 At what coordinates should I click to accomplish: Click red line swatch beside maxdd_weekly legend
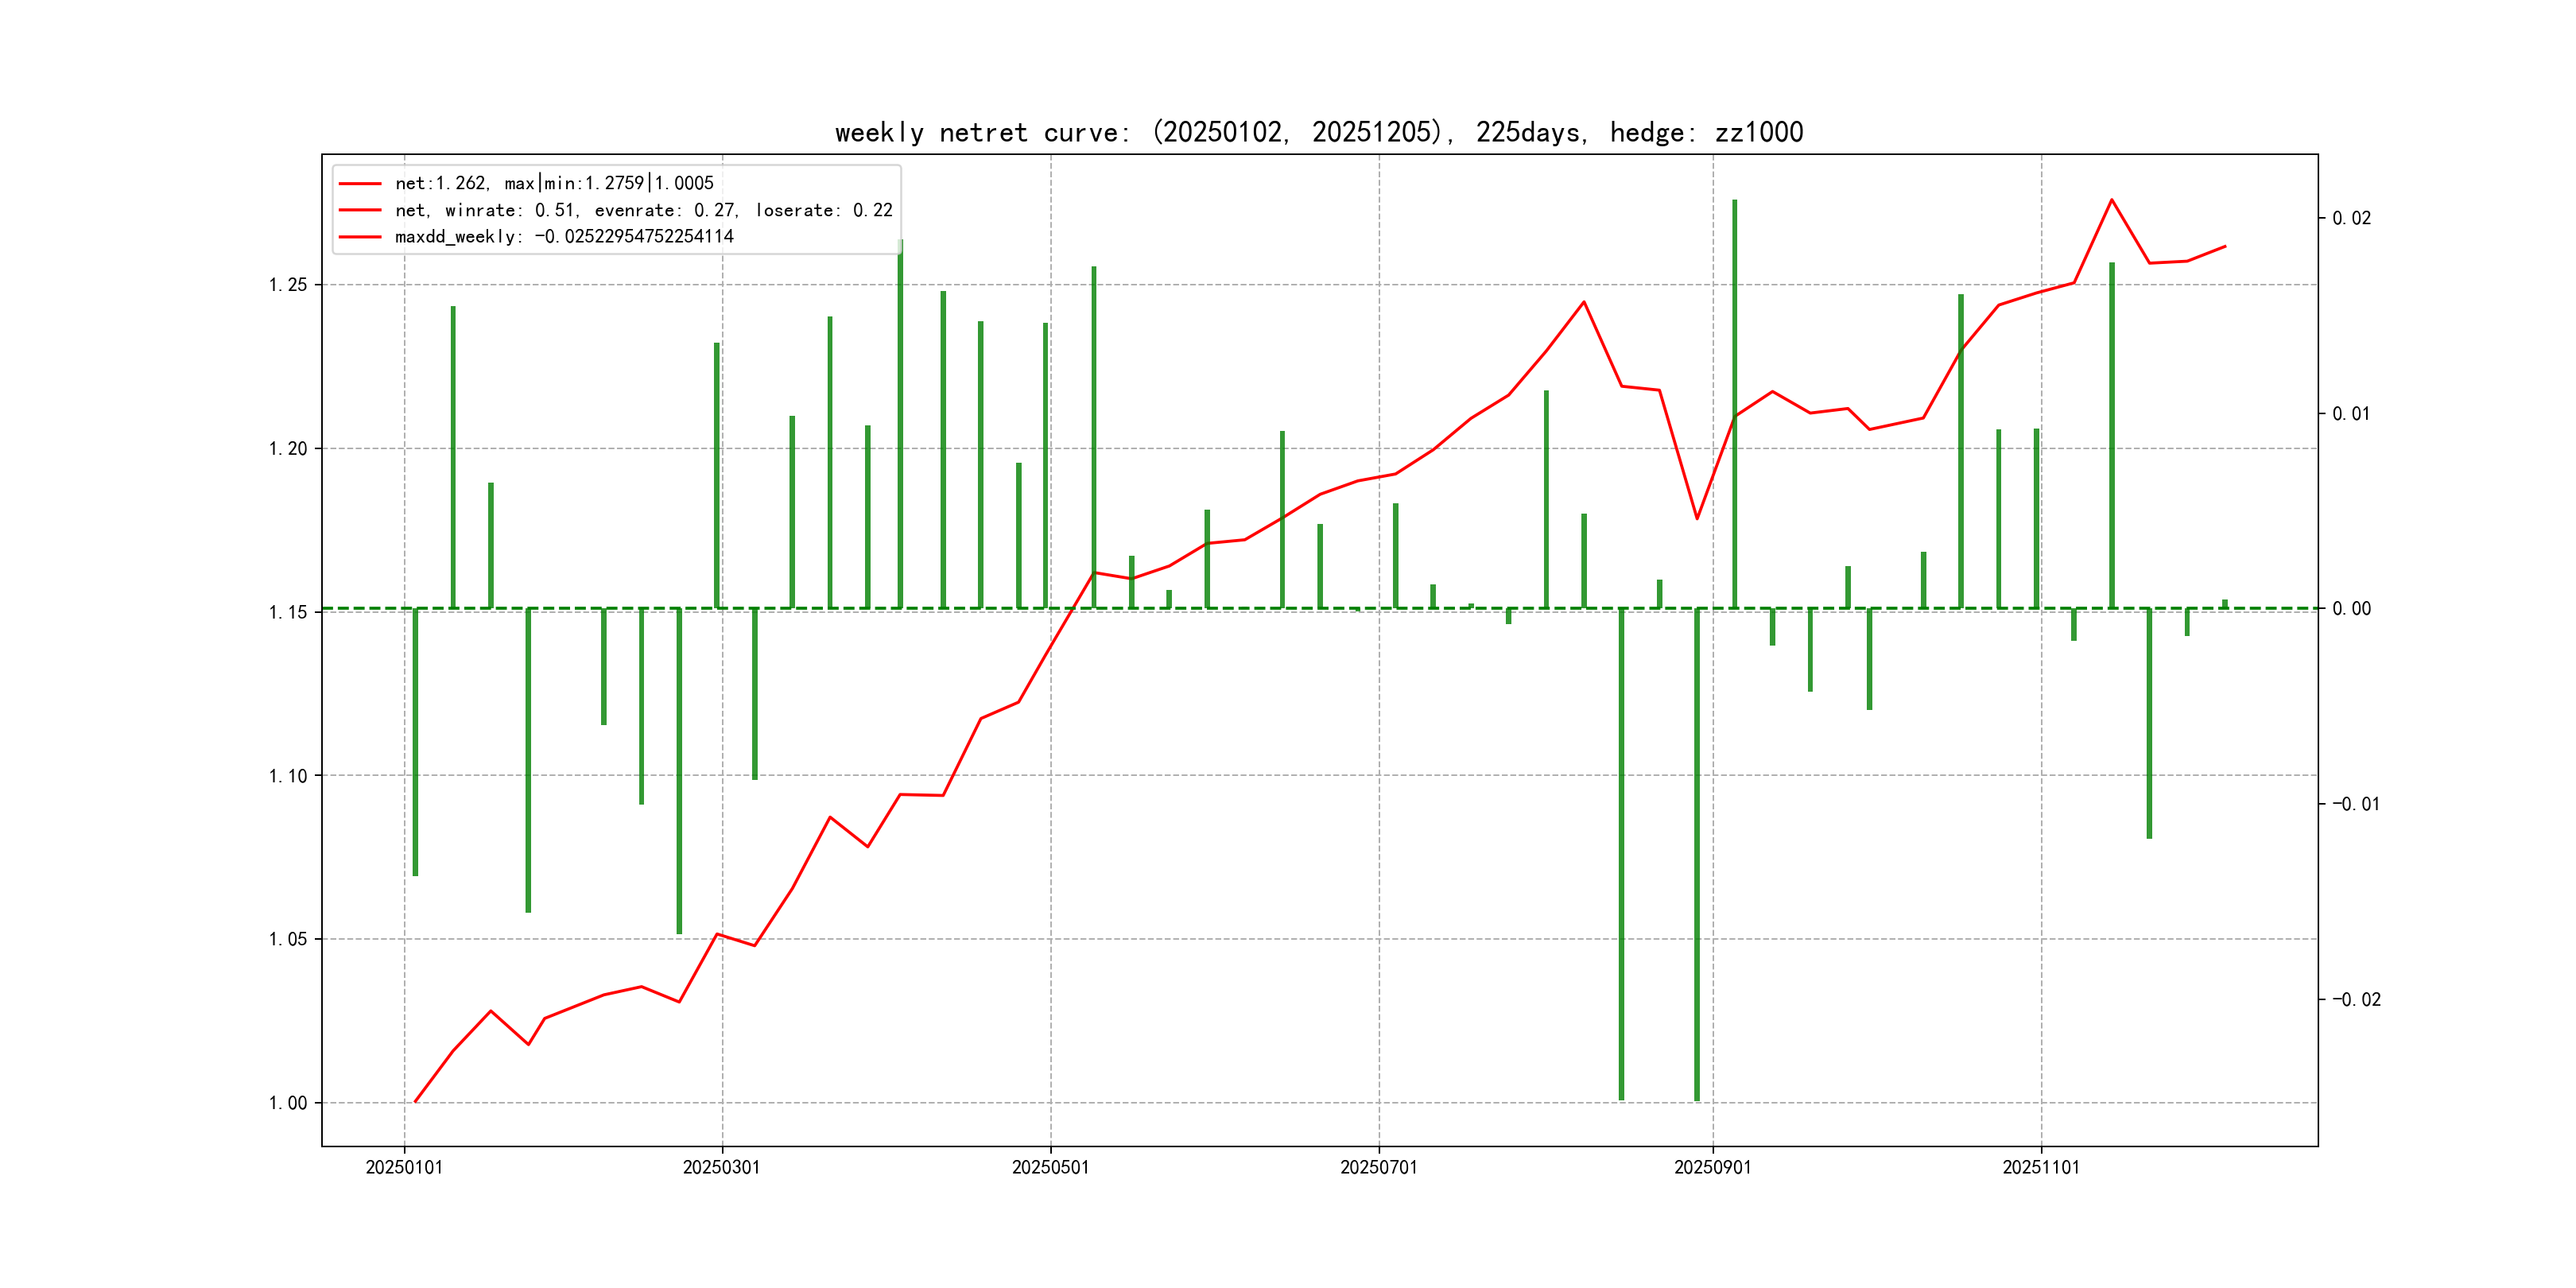coord(360,237)
